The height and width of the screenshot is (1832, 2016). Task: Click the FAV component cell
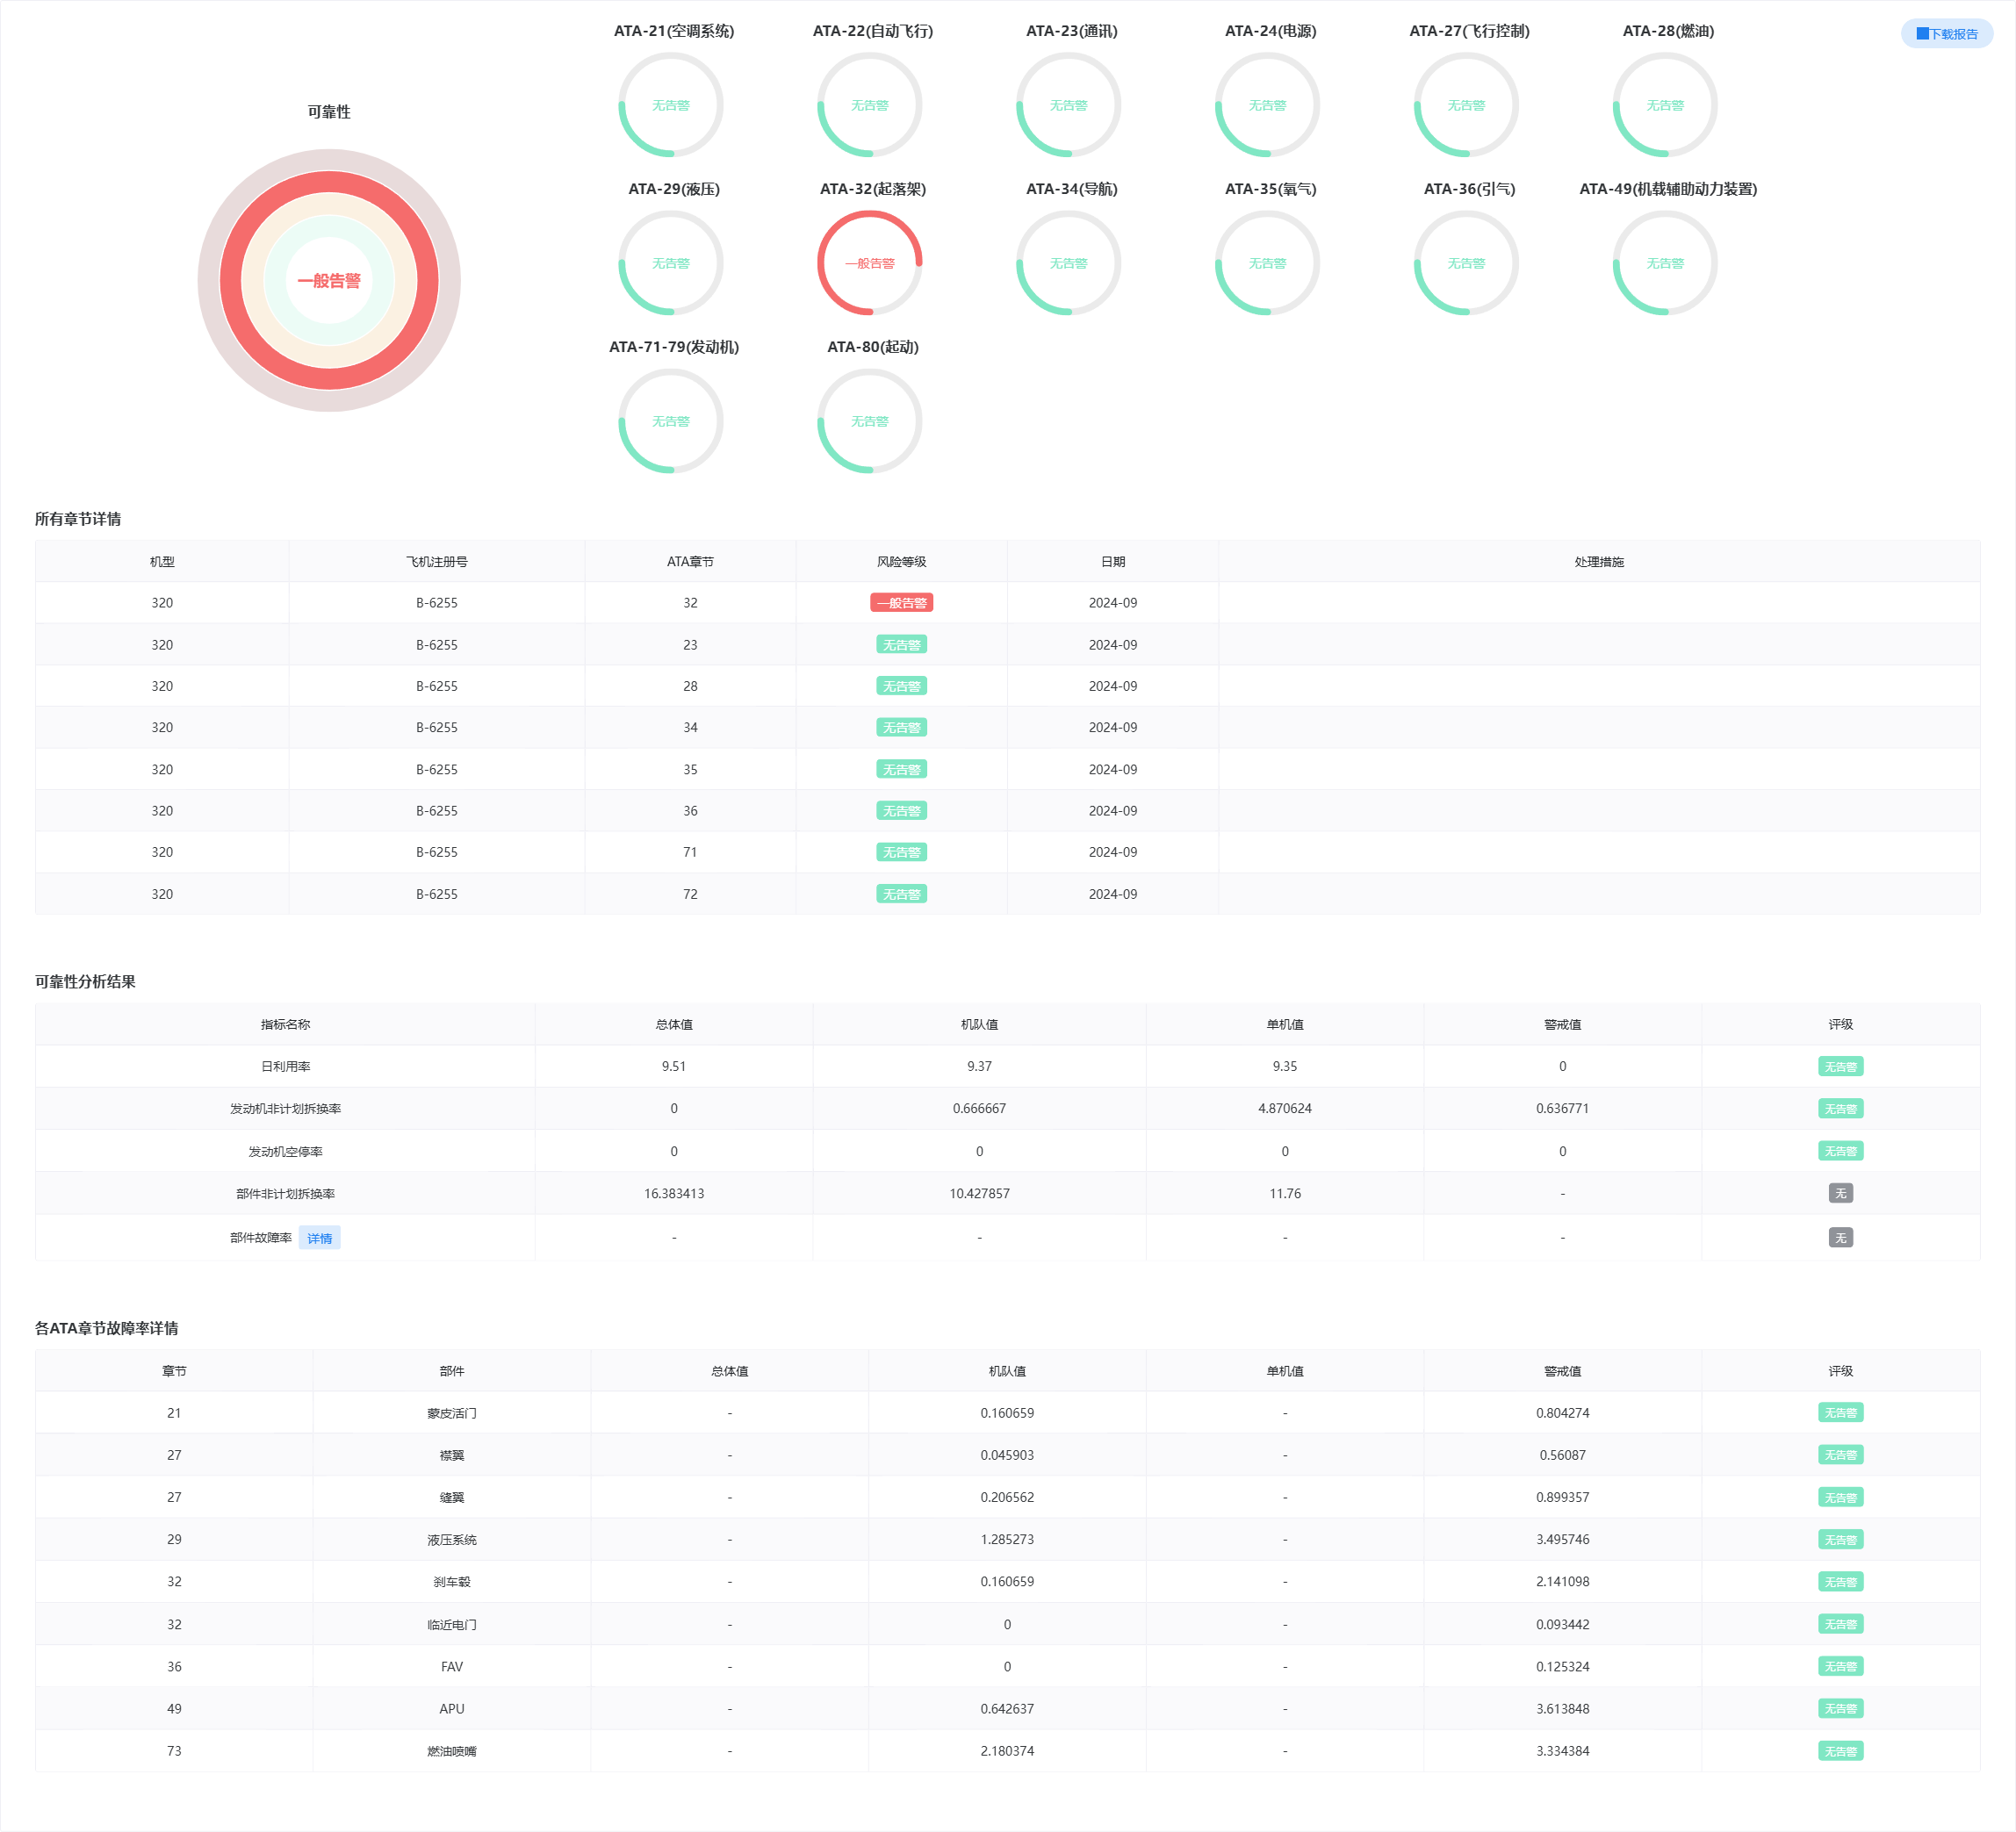click(452, 1667)
